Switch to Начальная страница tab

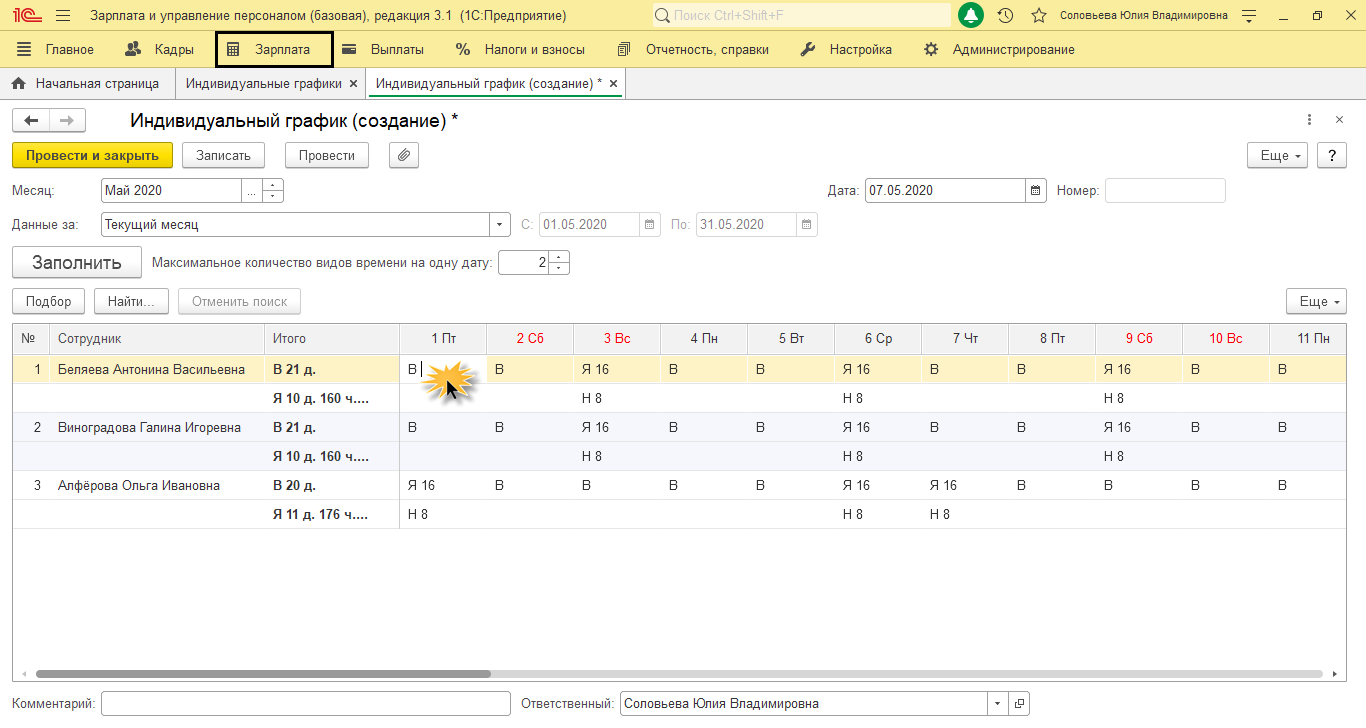pyautogui.click(x=86, y=84)
